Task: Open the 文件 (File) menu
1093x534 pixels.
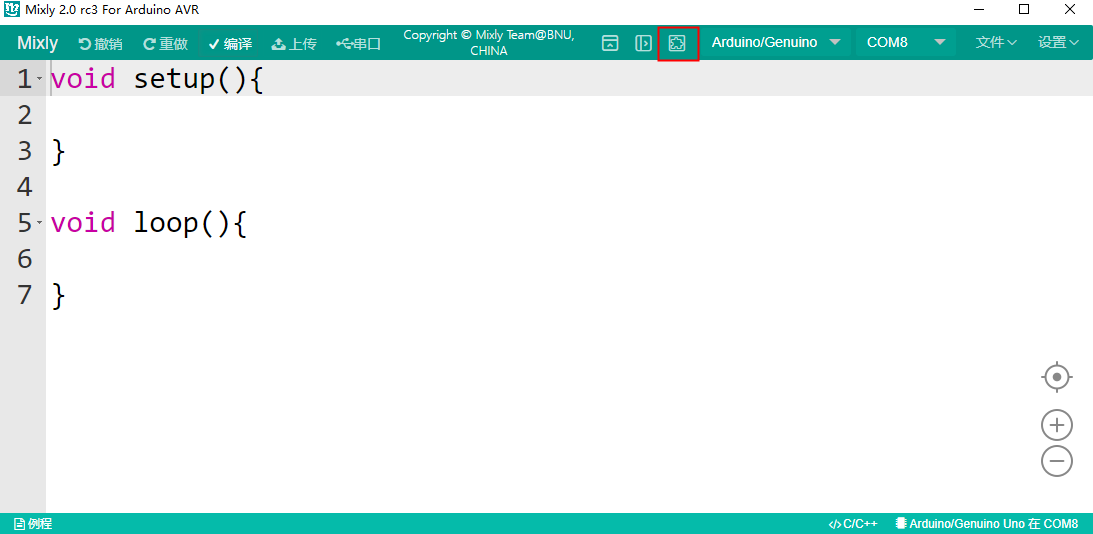Action: pos(996,42)
